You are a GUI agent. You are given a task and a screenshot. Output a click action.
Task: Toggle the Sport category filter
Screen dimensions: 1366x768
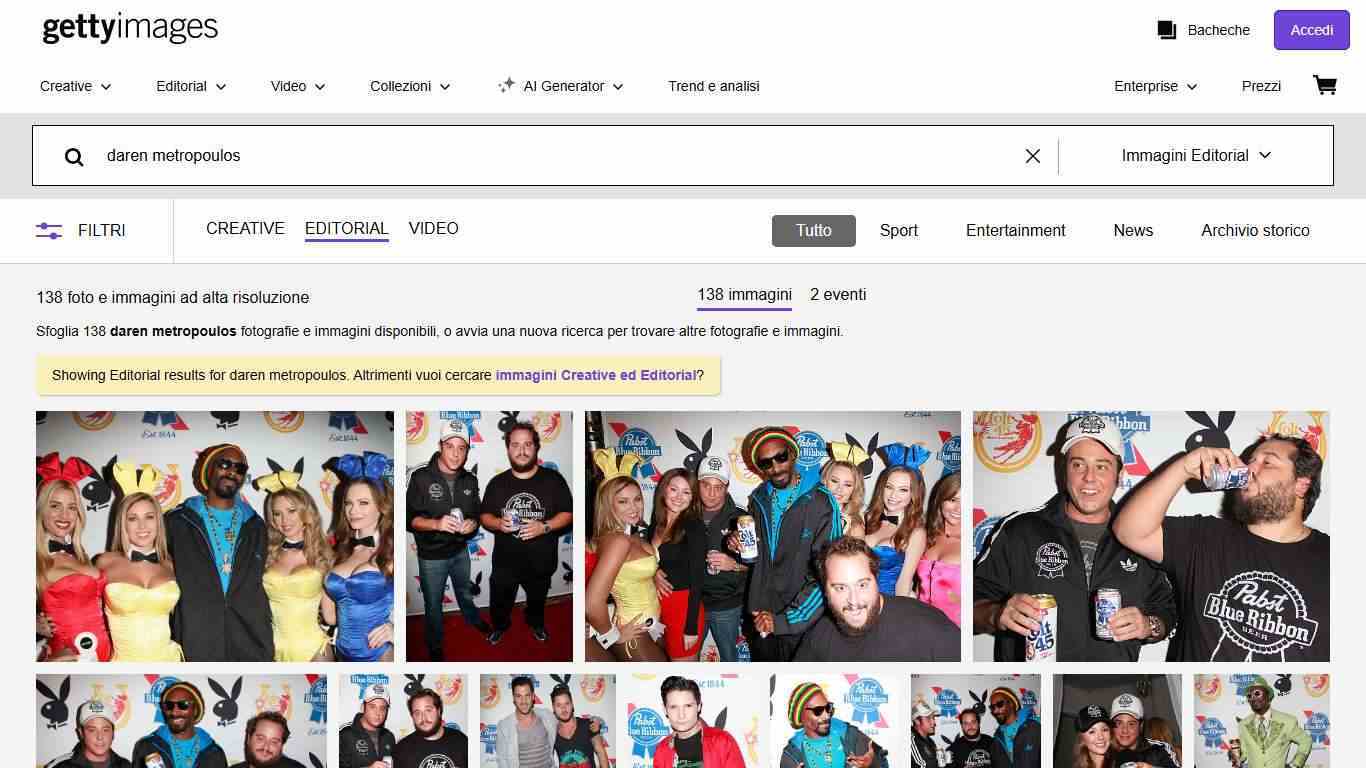tap(897, 231)
